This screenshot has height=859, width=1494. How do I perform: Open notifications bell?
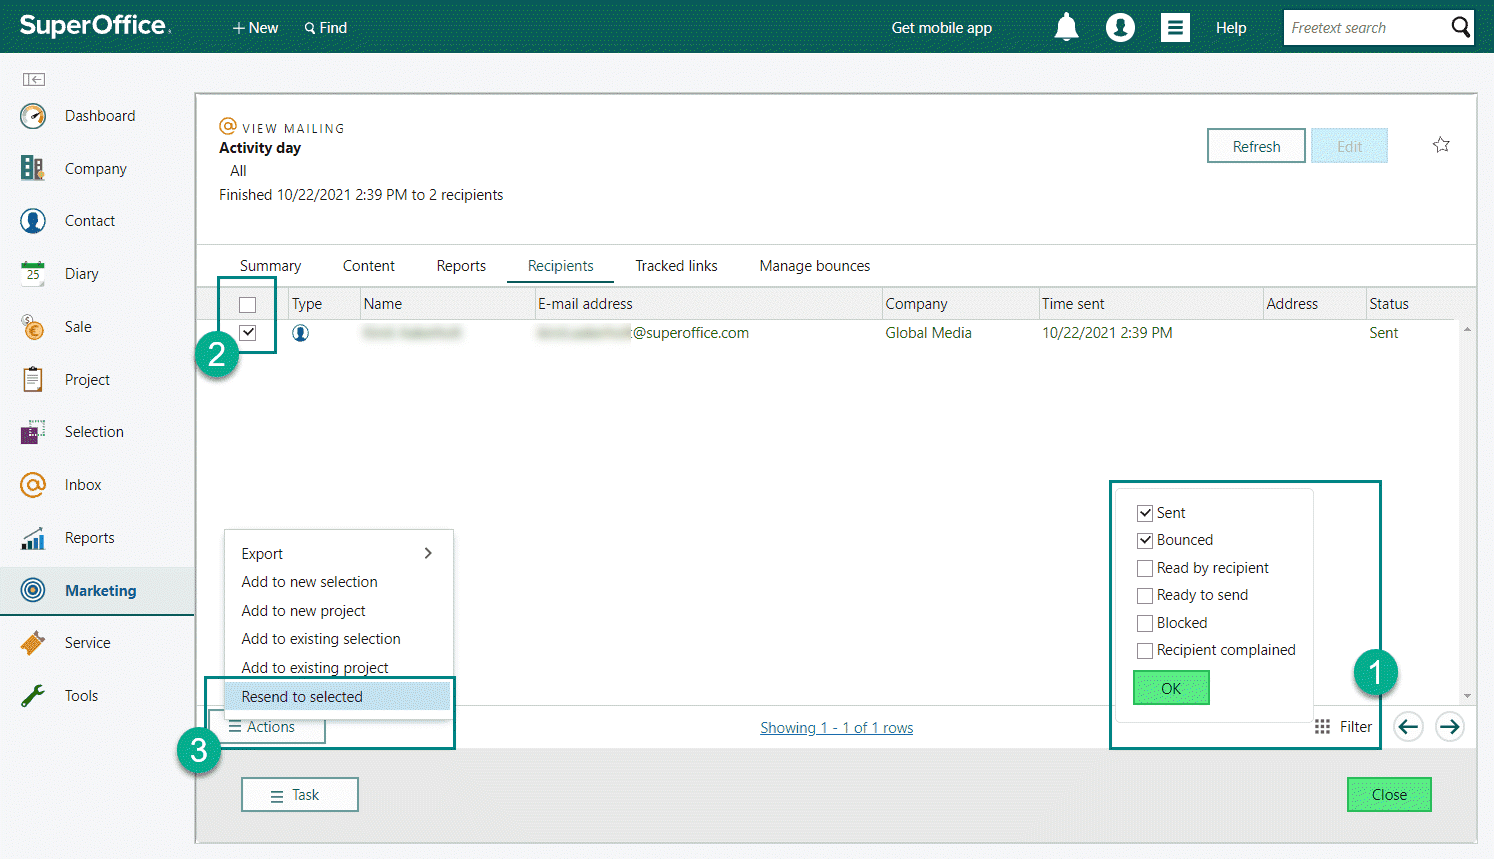pyautogui.click(x=1067, y=27)
